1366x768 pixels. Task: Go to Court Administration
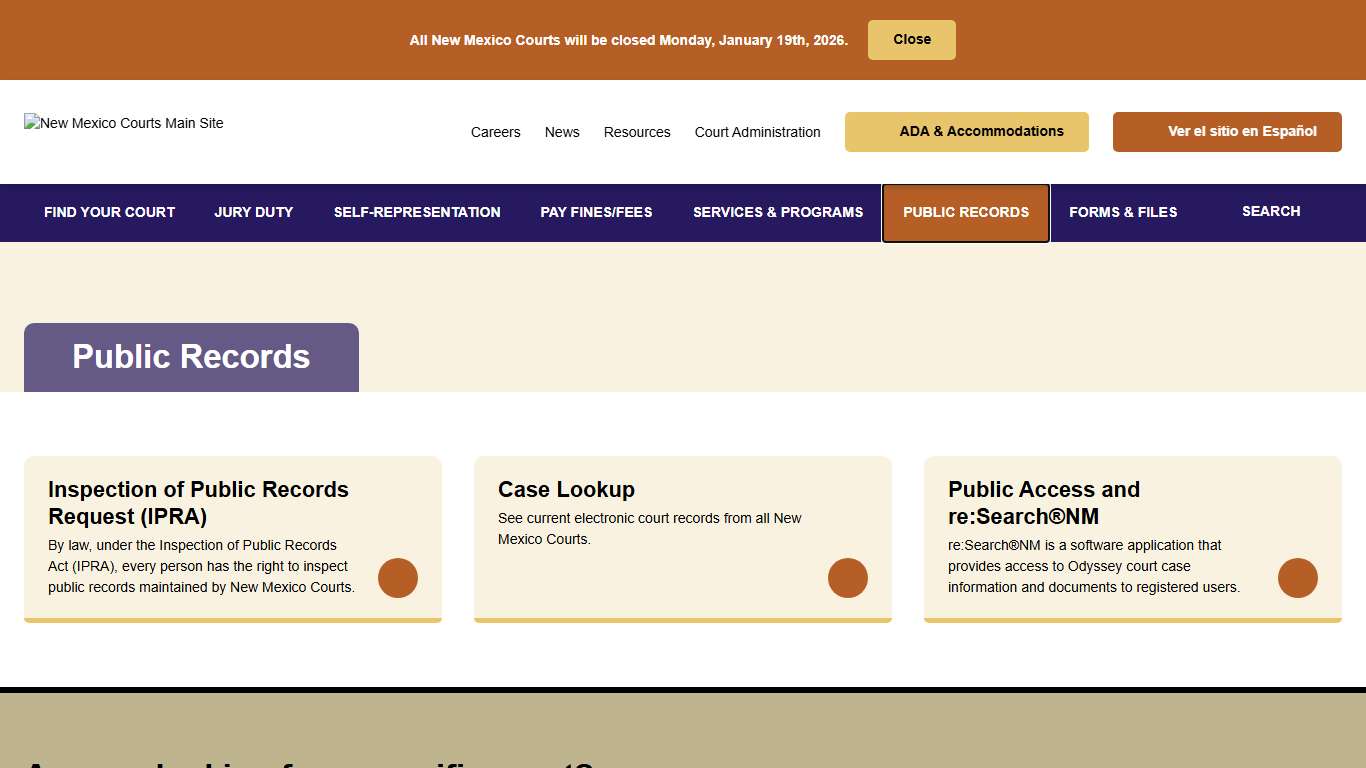tap(757, 131)
